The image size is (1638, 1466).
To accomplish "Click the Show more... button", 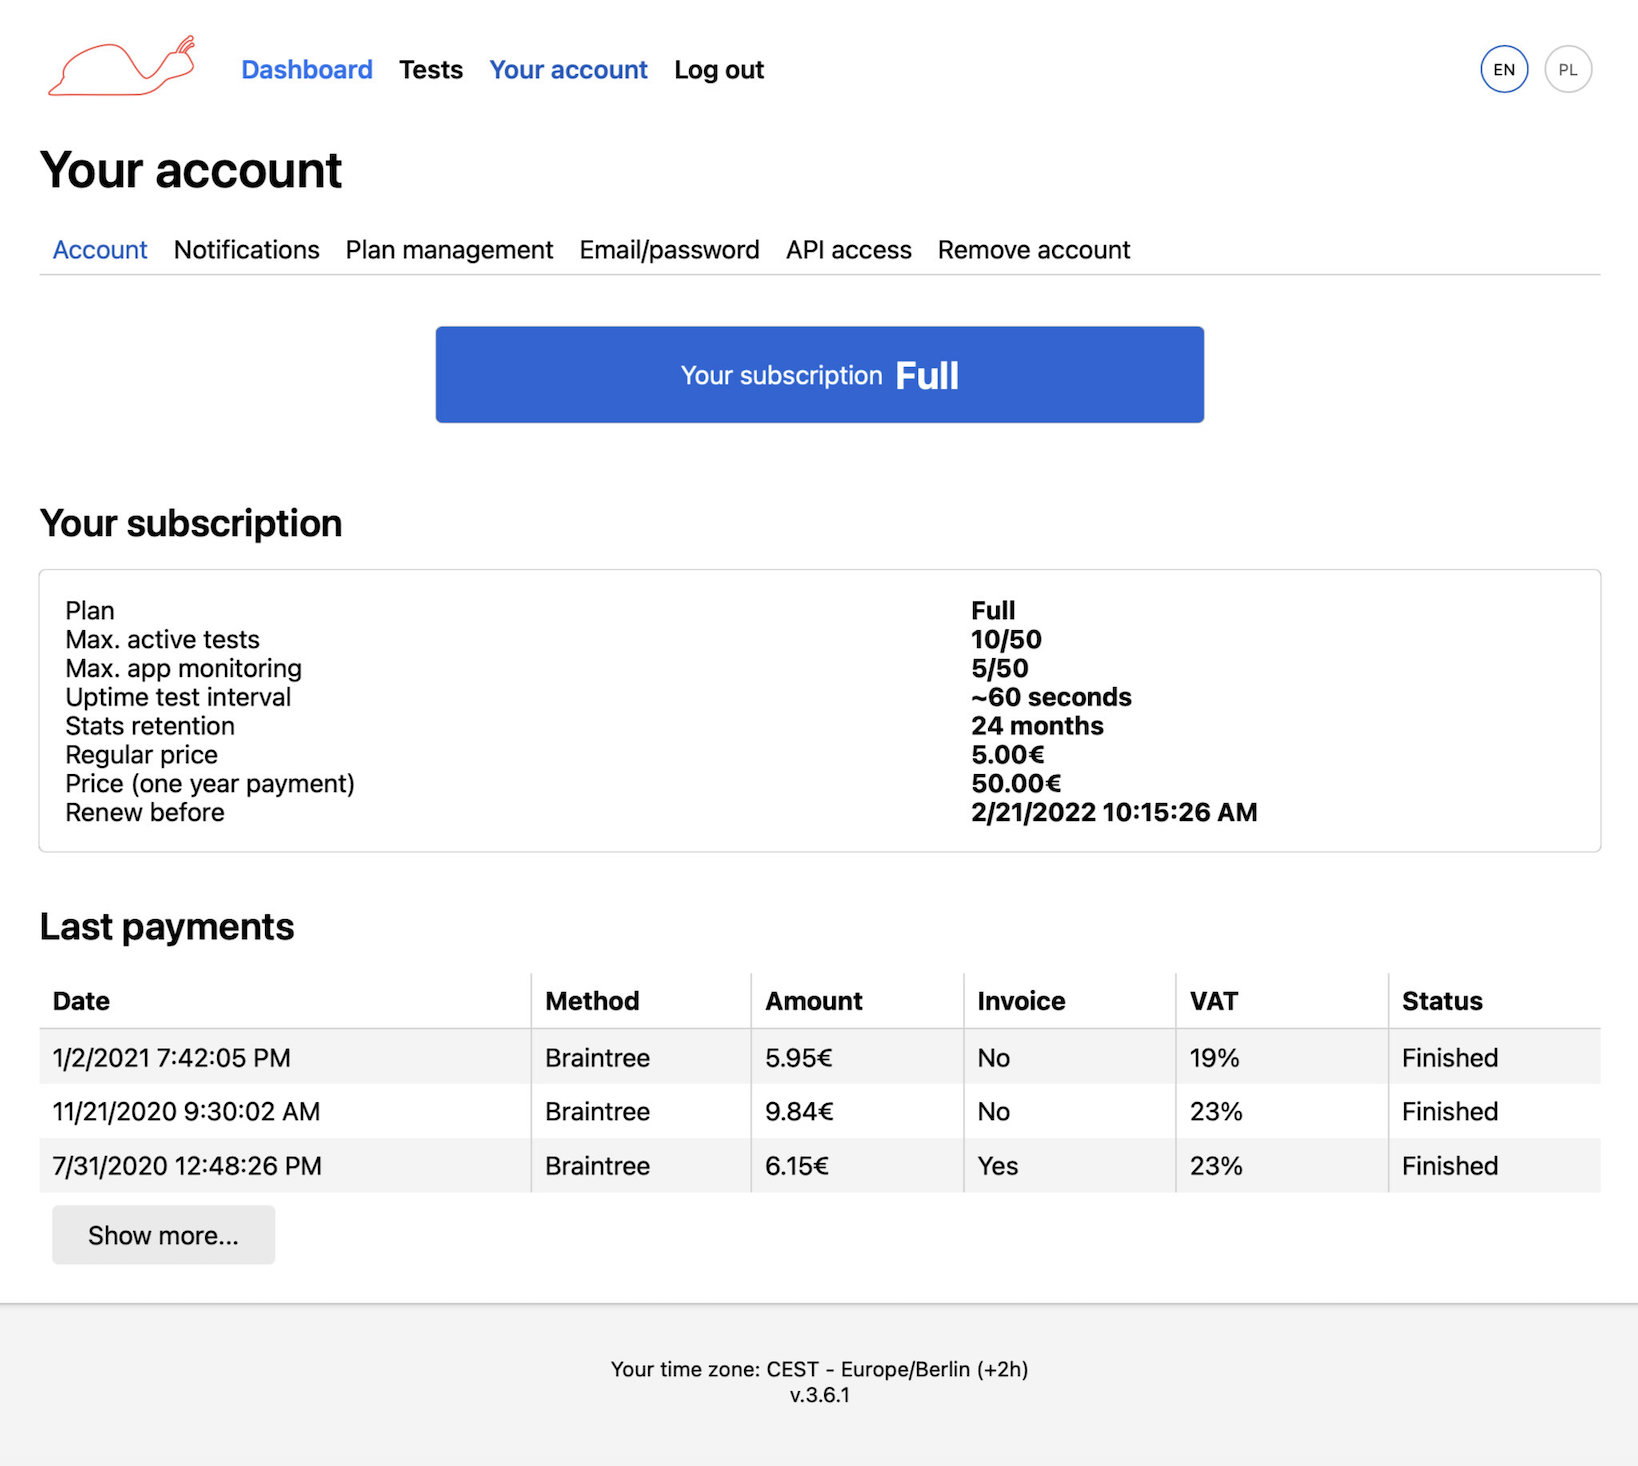I will click(164, 1235).
